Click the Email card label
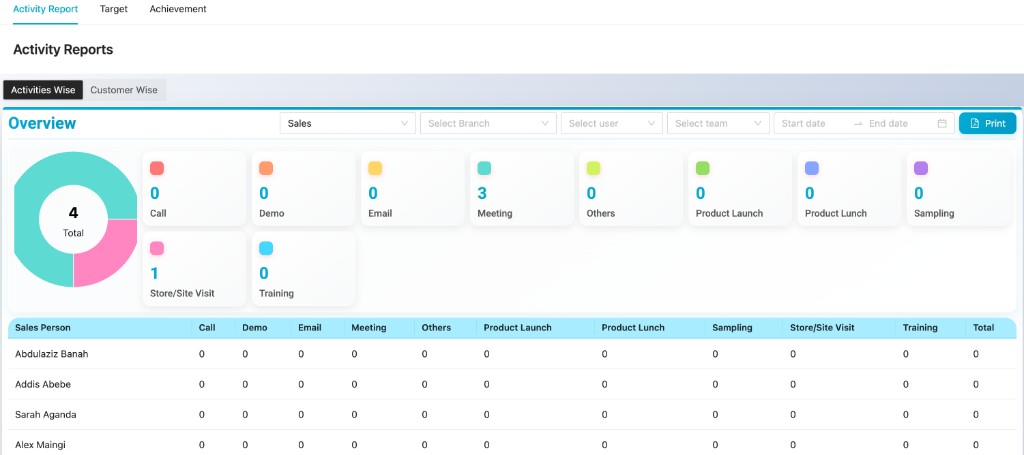This screenshot has height=455, width=1024. pos(380,213)
